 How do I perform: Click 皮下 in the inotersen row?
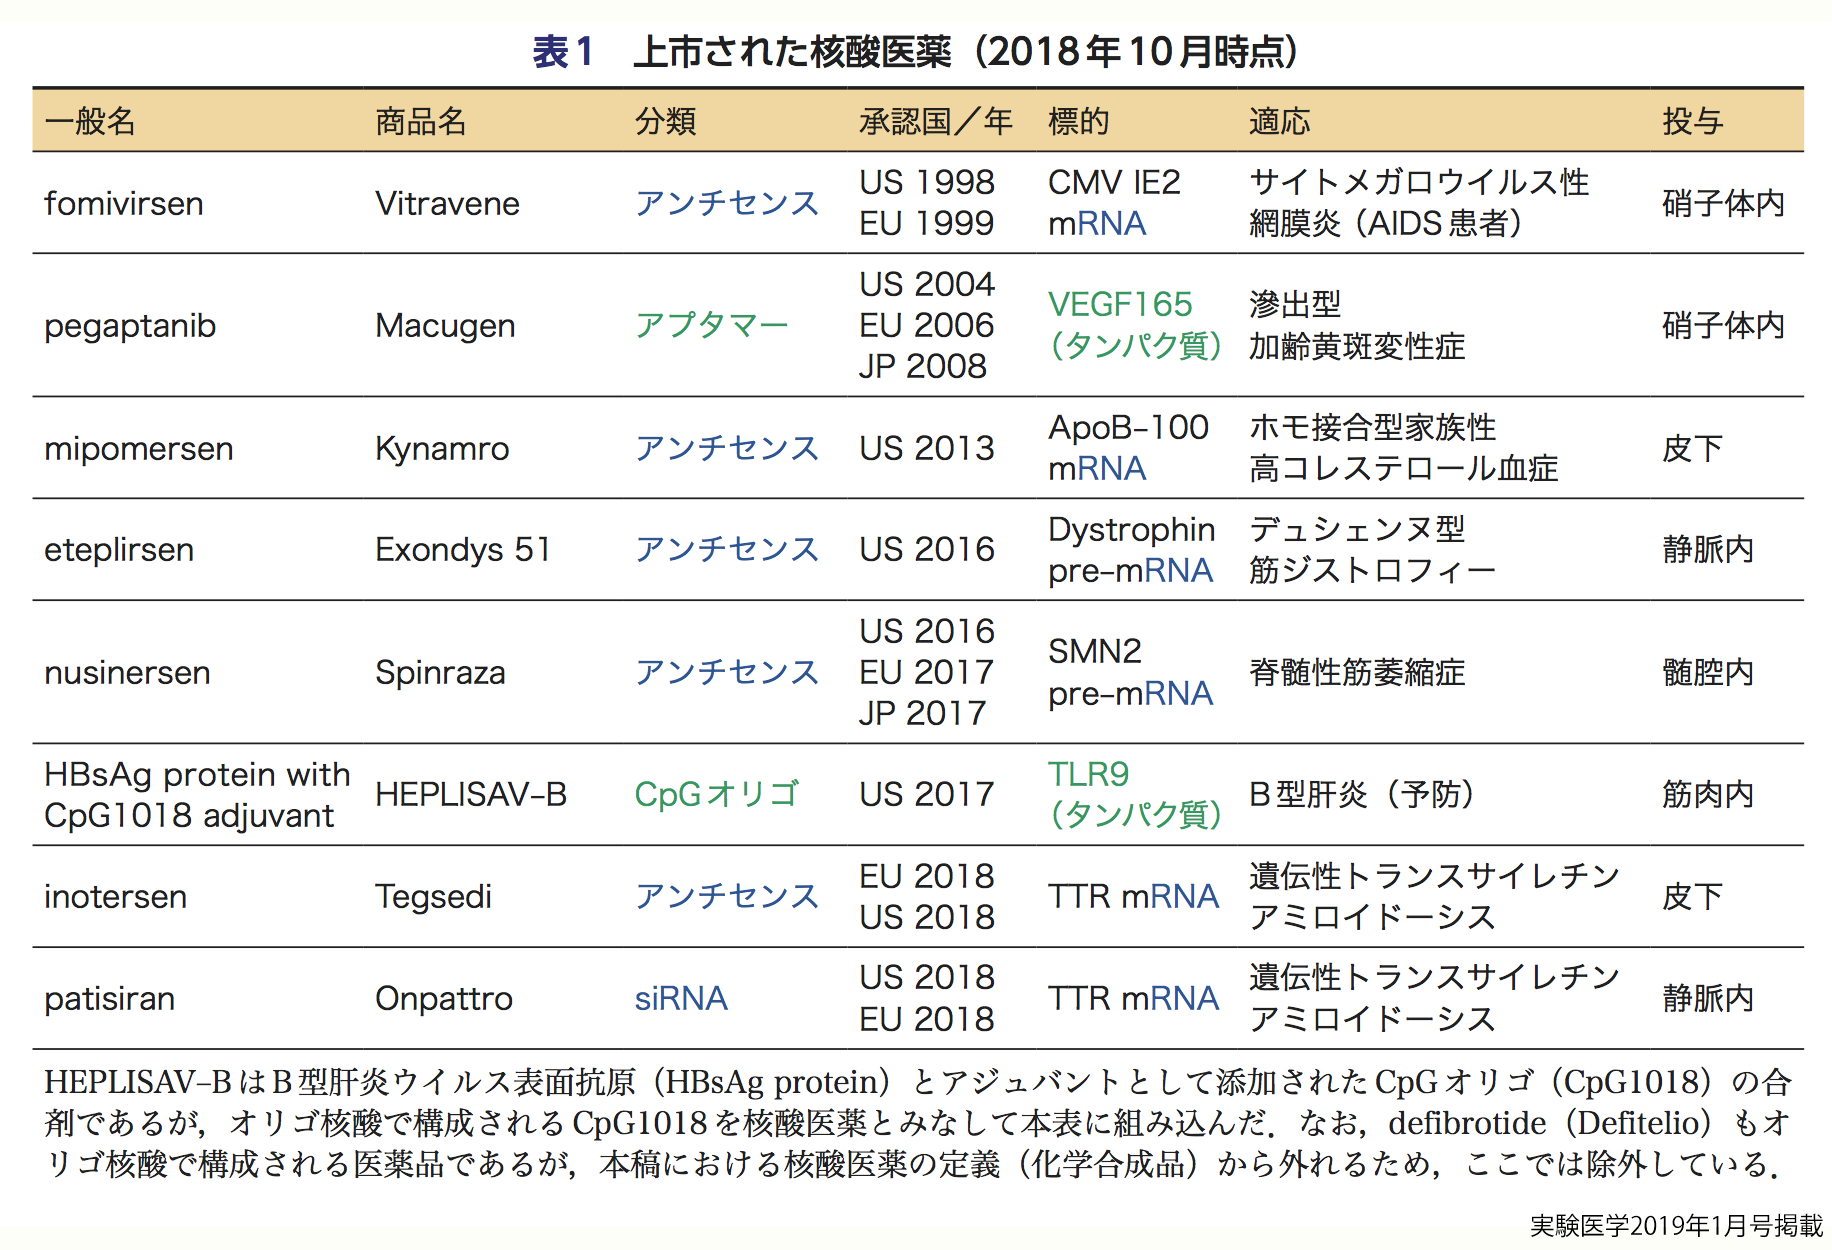(1693, 896)
